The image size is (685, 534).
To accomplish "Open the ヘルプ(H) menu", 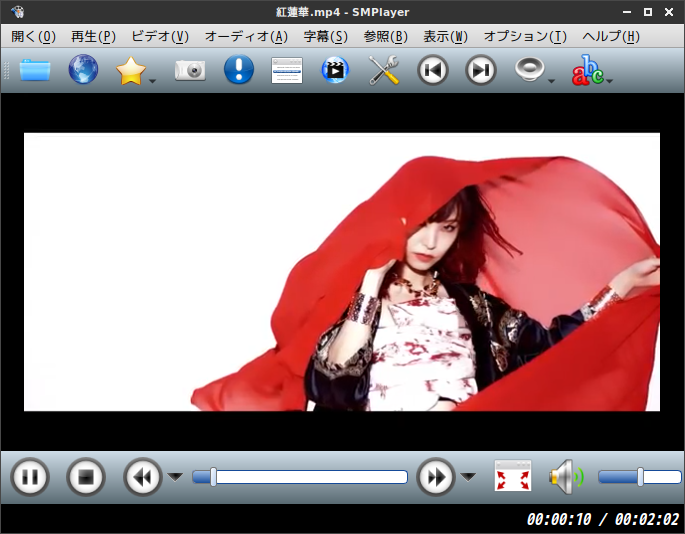I will pyautogui.click(x=611, y=36).
